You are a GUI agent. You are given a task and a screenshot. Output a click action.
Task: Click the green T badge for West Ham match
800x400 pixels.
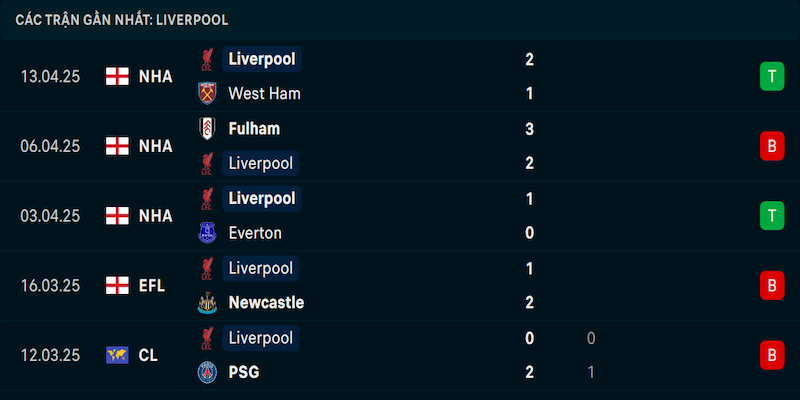772,77
